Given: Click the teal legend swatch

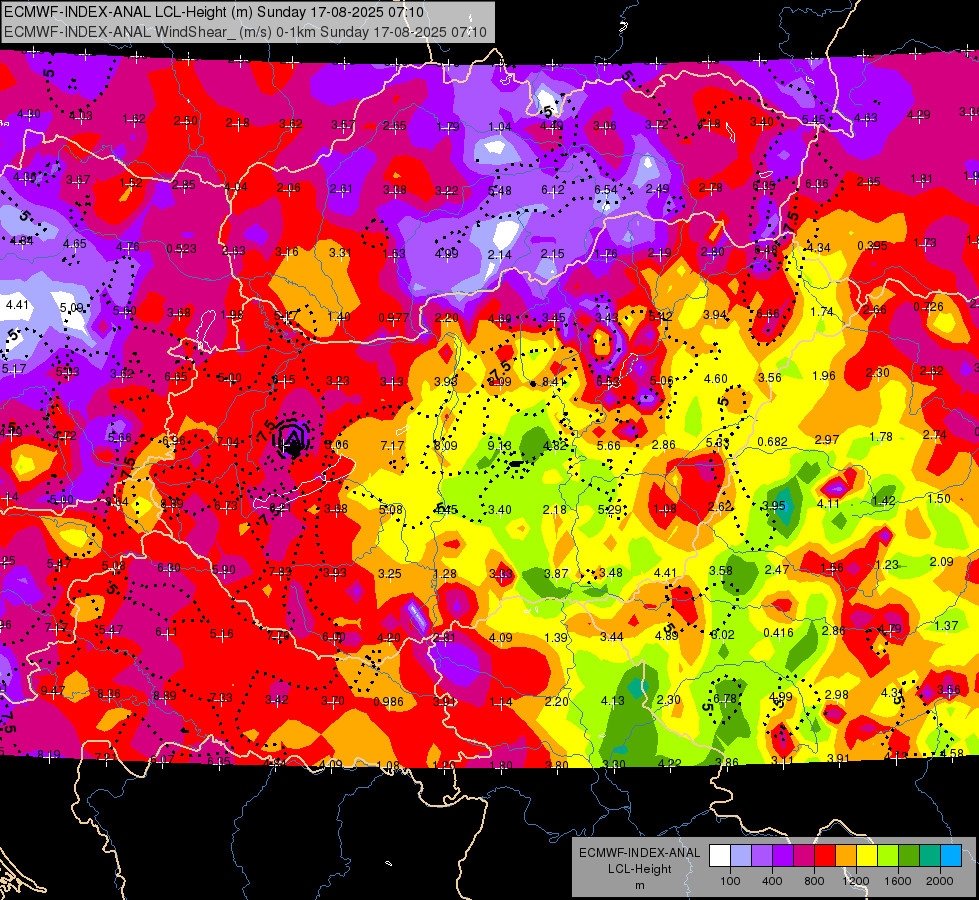Looking at the screenshot, I should coord(930,856).
